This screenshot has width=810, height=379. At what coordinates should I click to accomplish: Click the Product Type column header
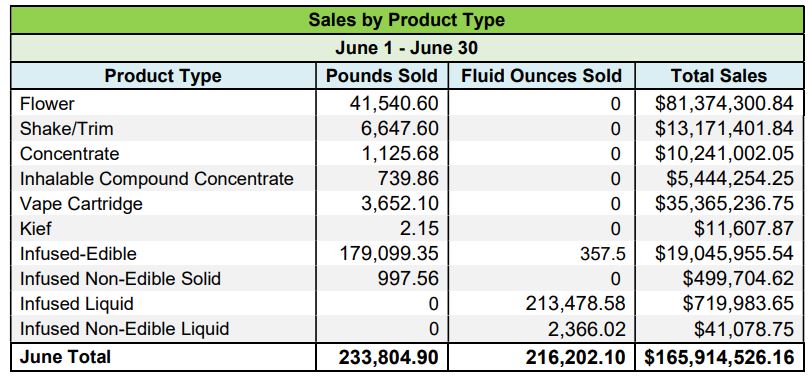pos(163,76)
